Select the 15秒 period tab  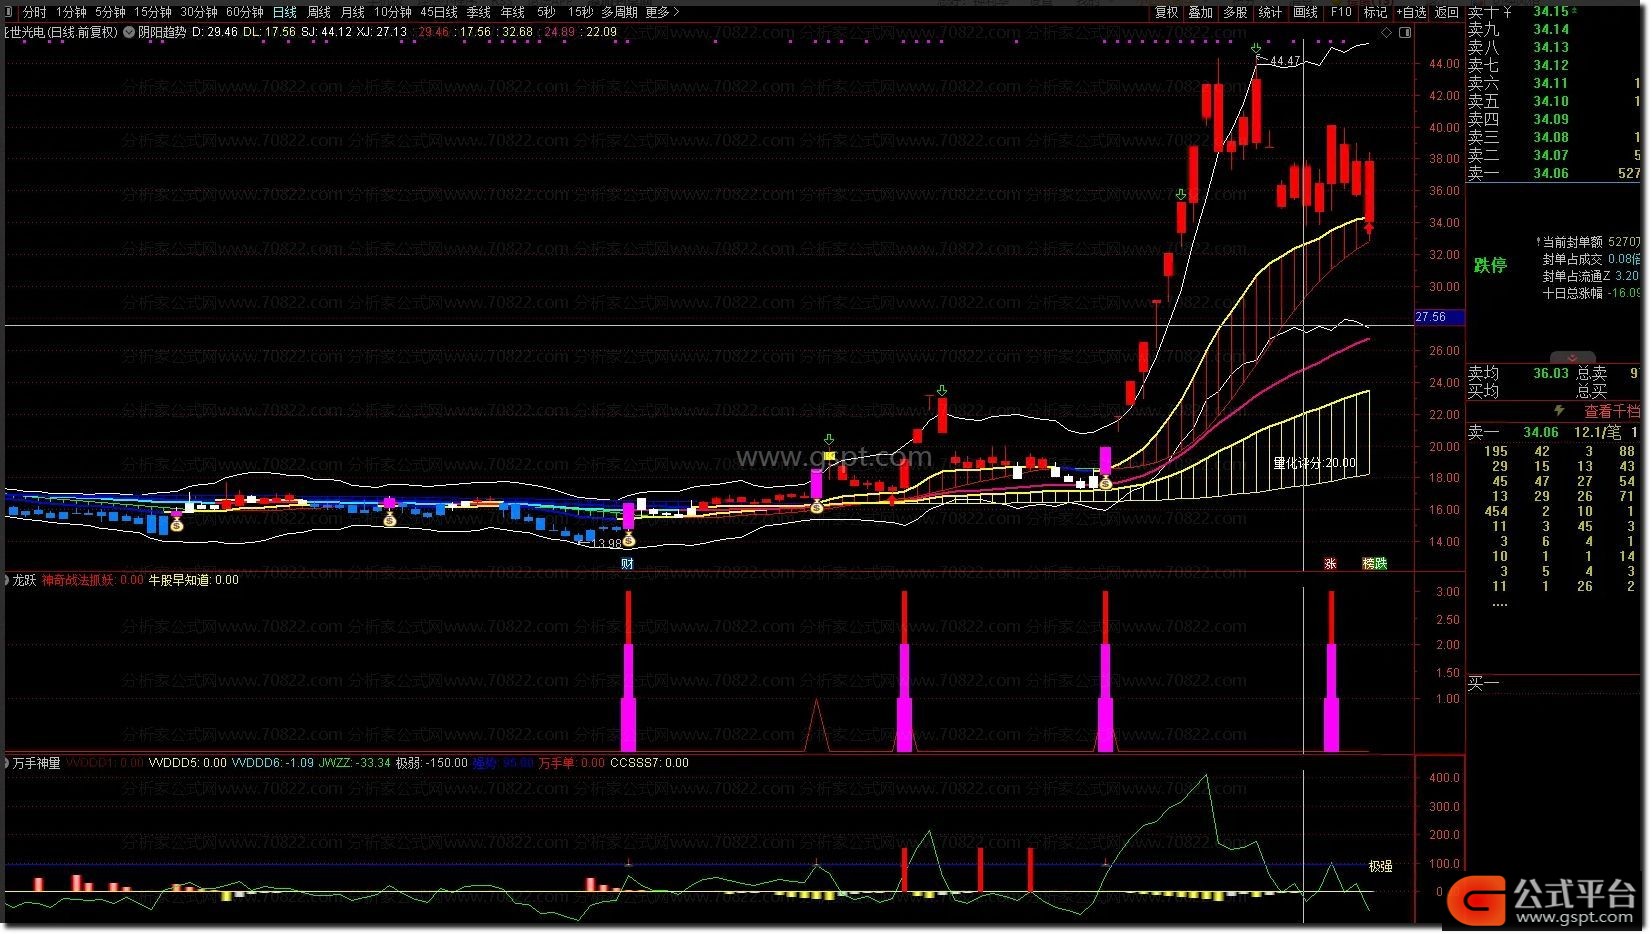pos(579,12)
